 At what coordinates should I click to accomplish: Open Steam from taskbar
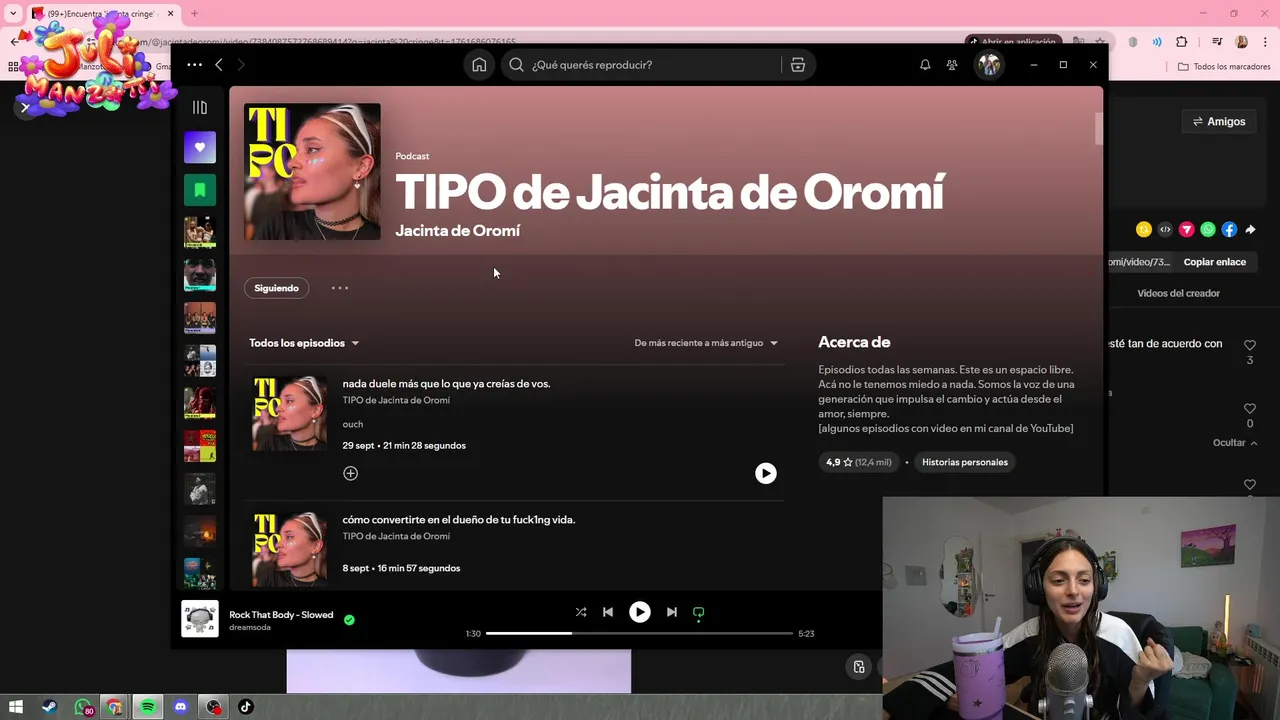pos(49,707)
